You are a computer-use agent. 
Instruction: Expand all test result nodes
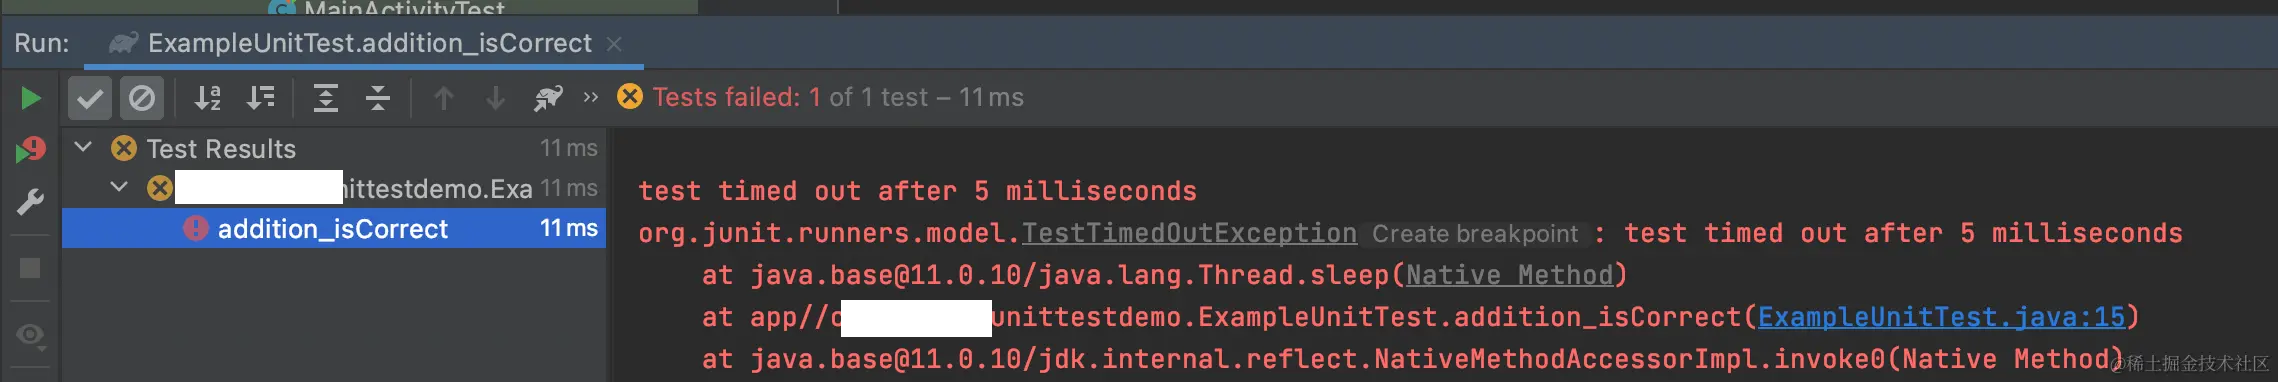click(326, 98)
